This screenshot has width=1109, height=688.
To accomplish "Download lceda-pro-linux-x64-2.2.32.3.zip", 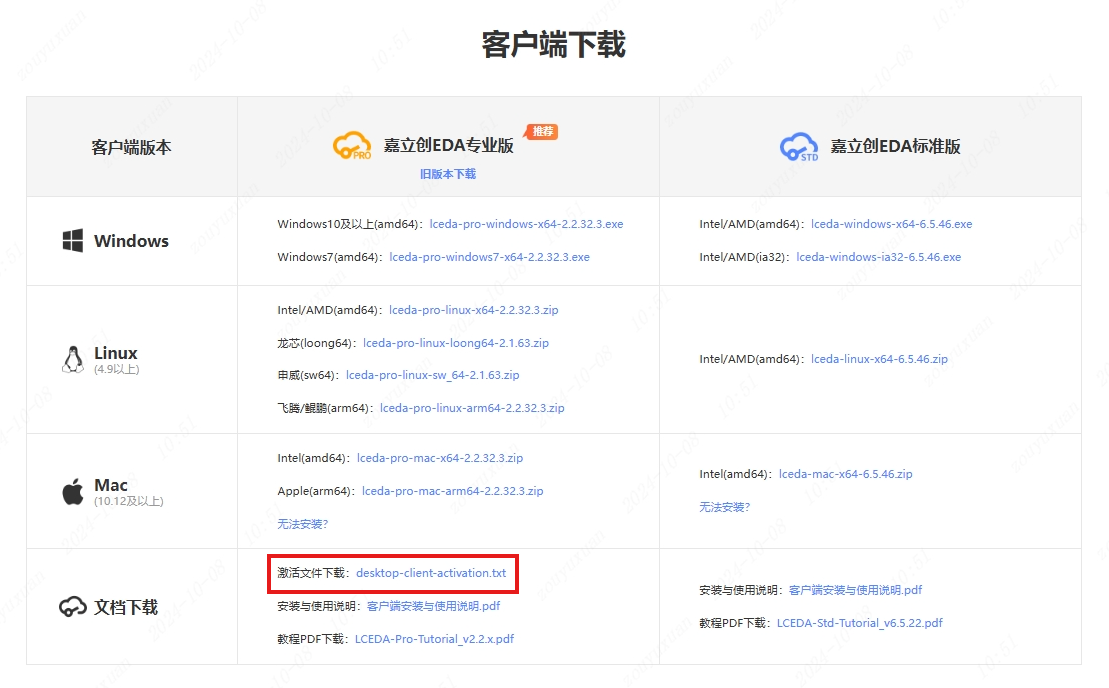I will click(474, 310).
